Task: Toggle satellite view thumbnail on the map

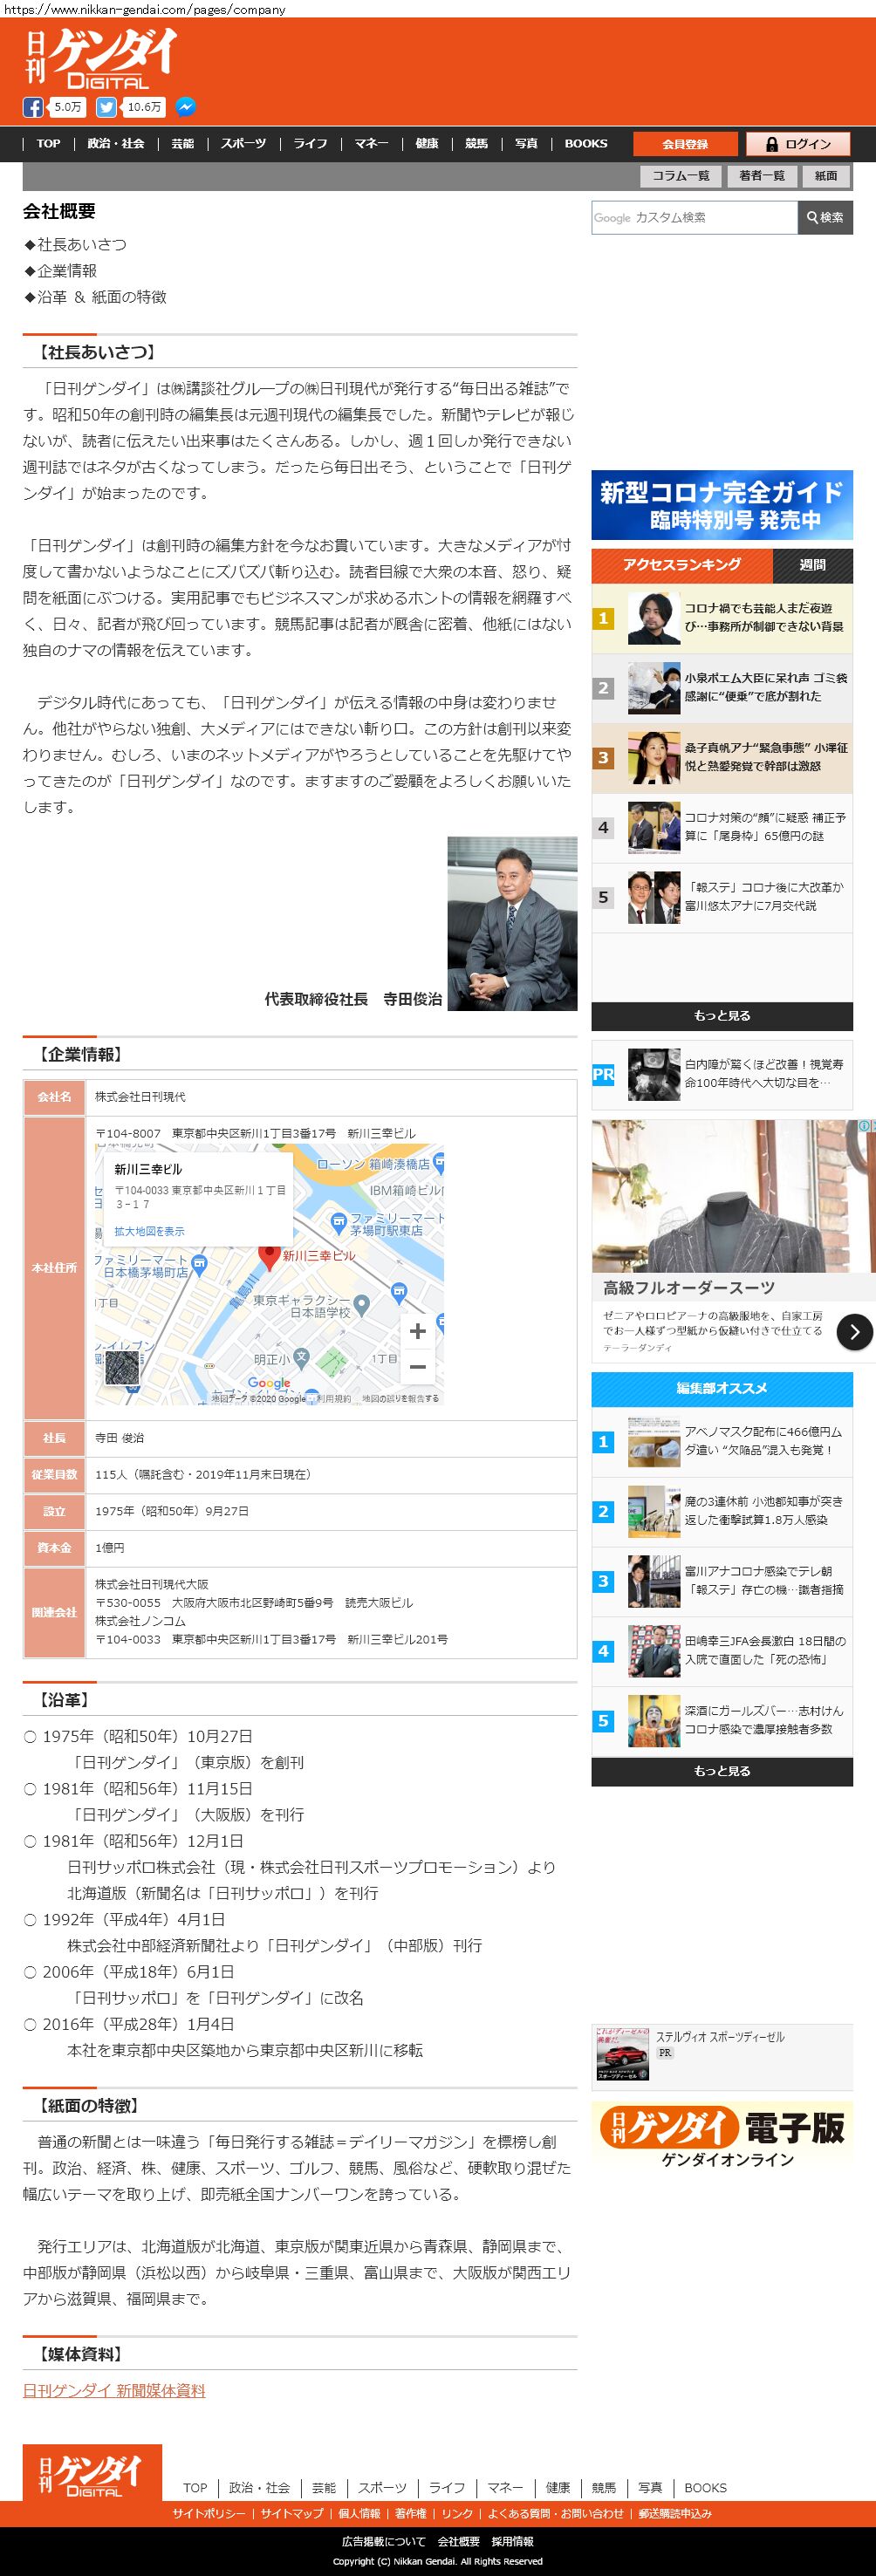Action: tap(122, 1368)
